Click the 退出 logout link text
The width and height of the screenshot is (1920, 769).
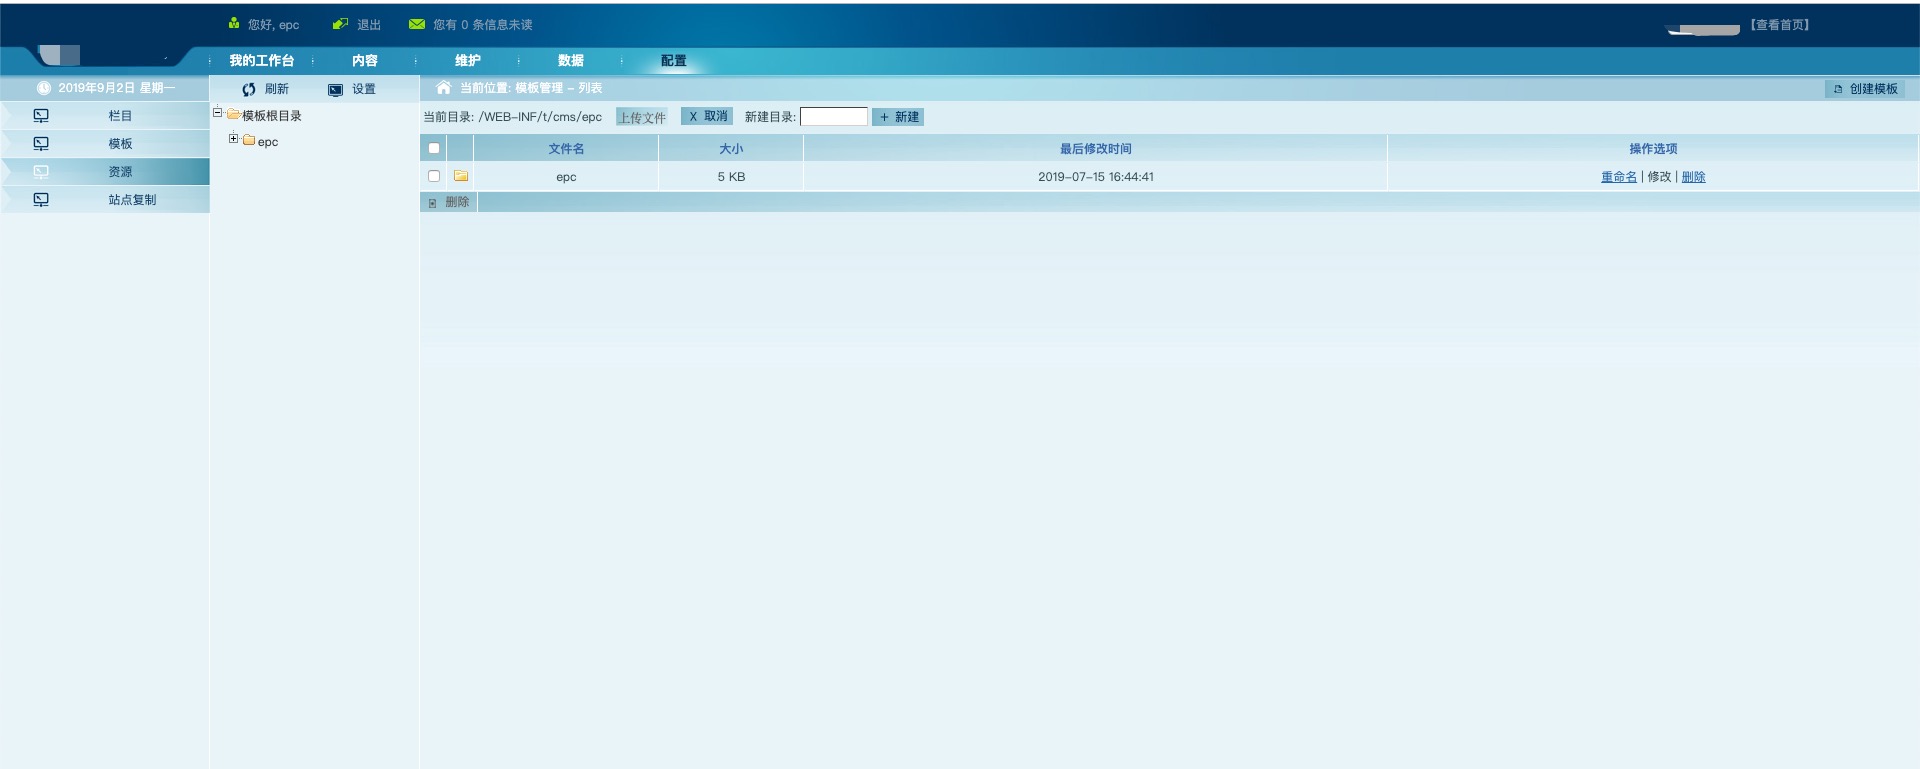[369, 25]
